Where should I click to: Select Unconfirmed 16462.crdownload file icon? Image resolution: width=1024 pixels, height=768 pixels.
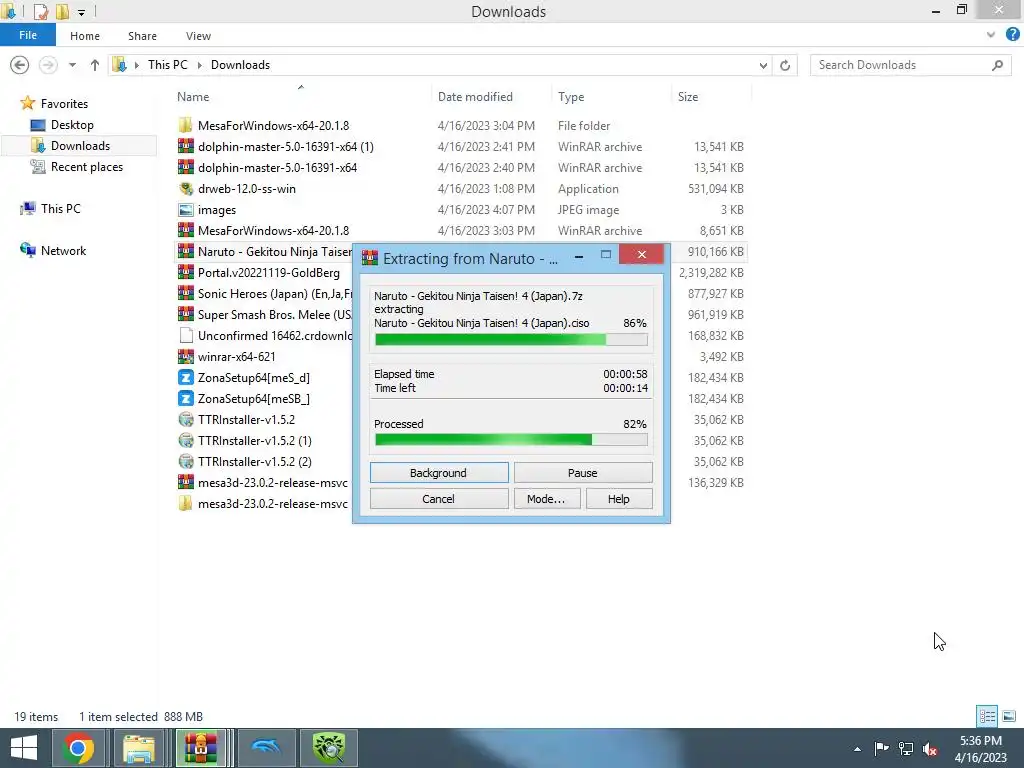185,336
